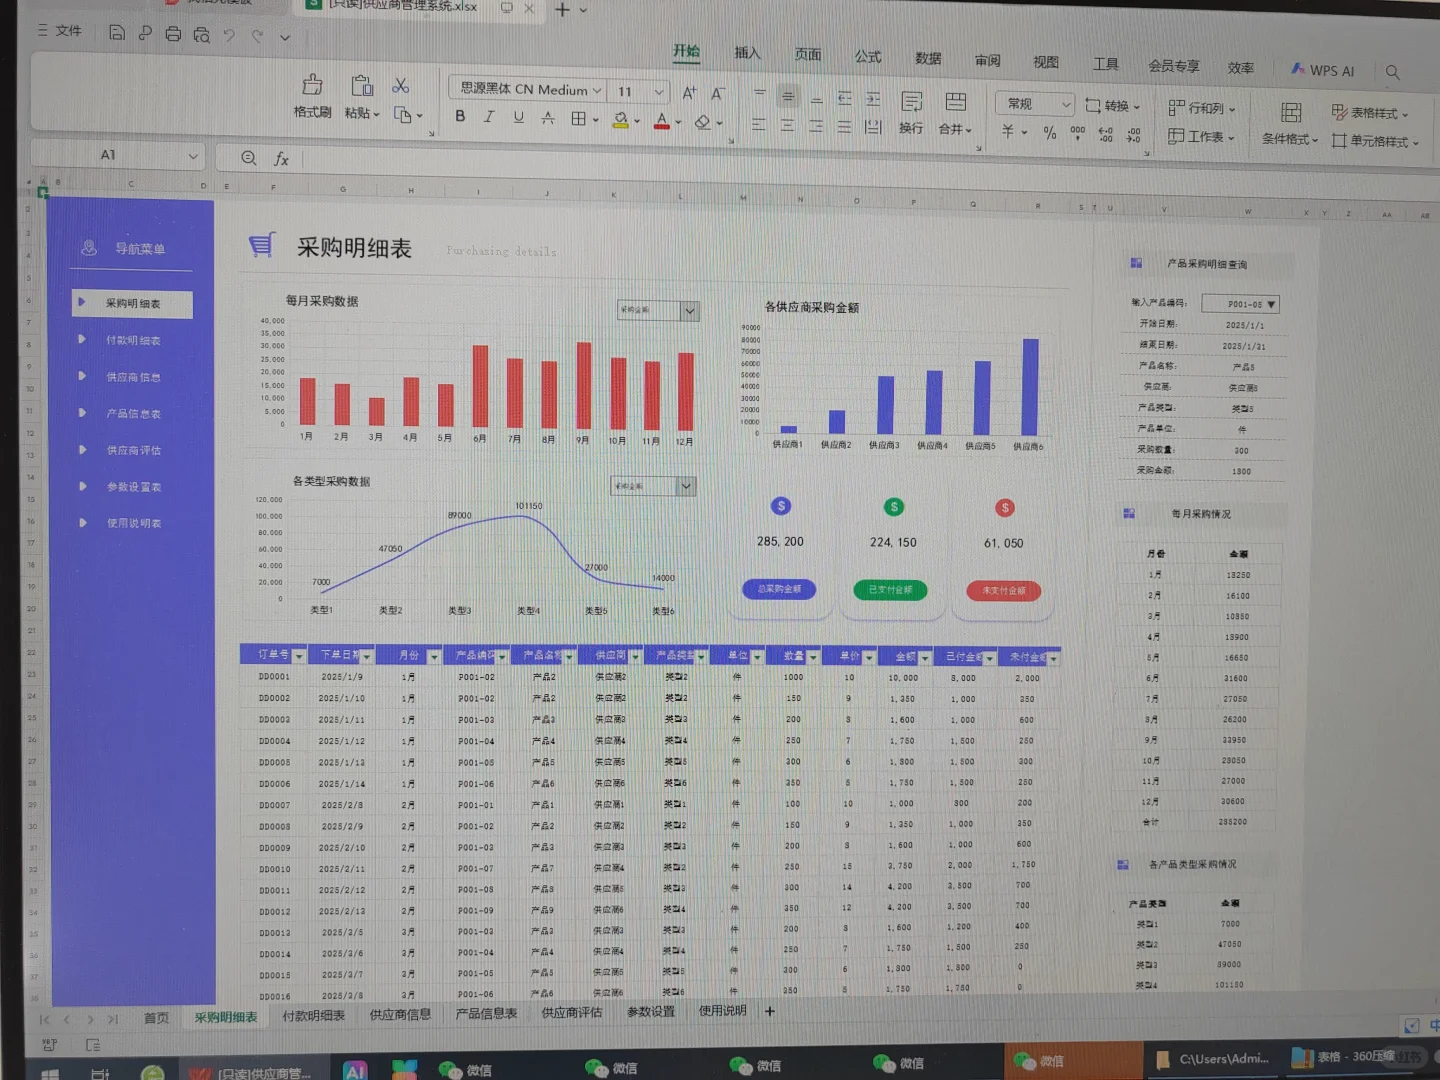Pick the red font color swatch
Screen dimensions: 1440x1080
coord(660,120)
